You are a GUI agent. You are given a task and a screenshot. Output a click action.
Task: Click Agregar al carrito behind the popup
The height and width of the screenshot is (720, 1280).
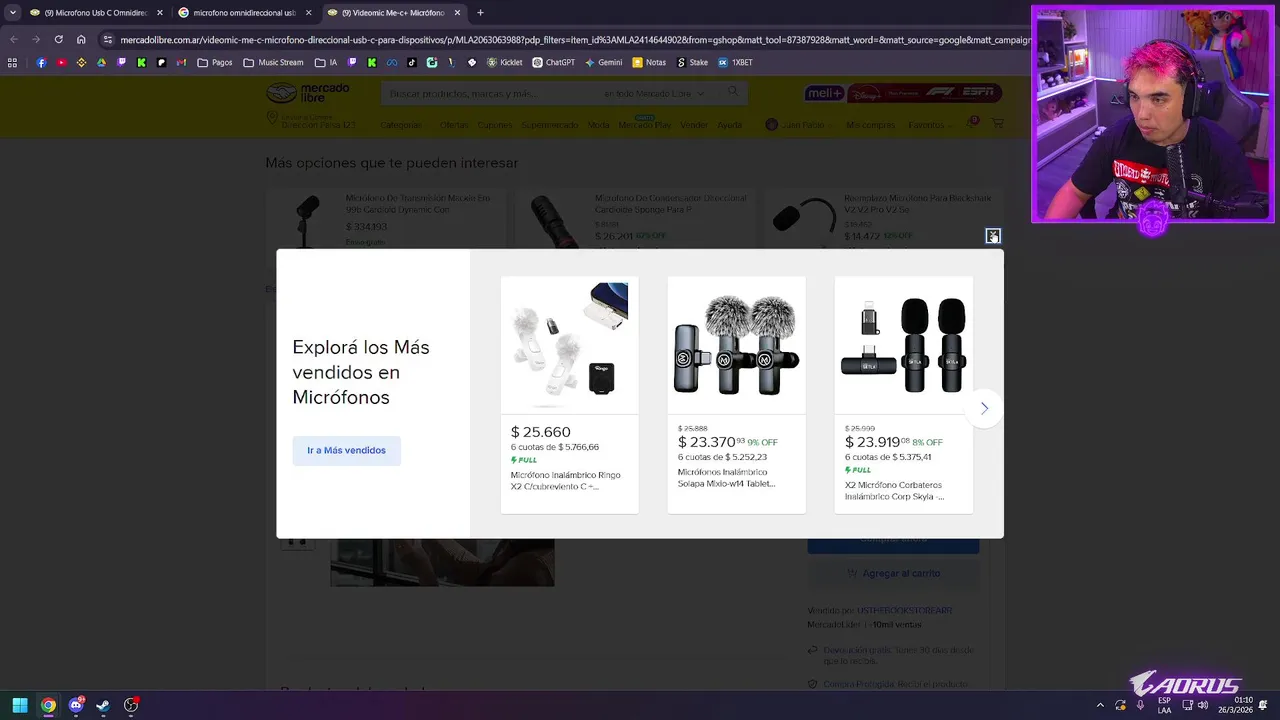tap(893, 573)
